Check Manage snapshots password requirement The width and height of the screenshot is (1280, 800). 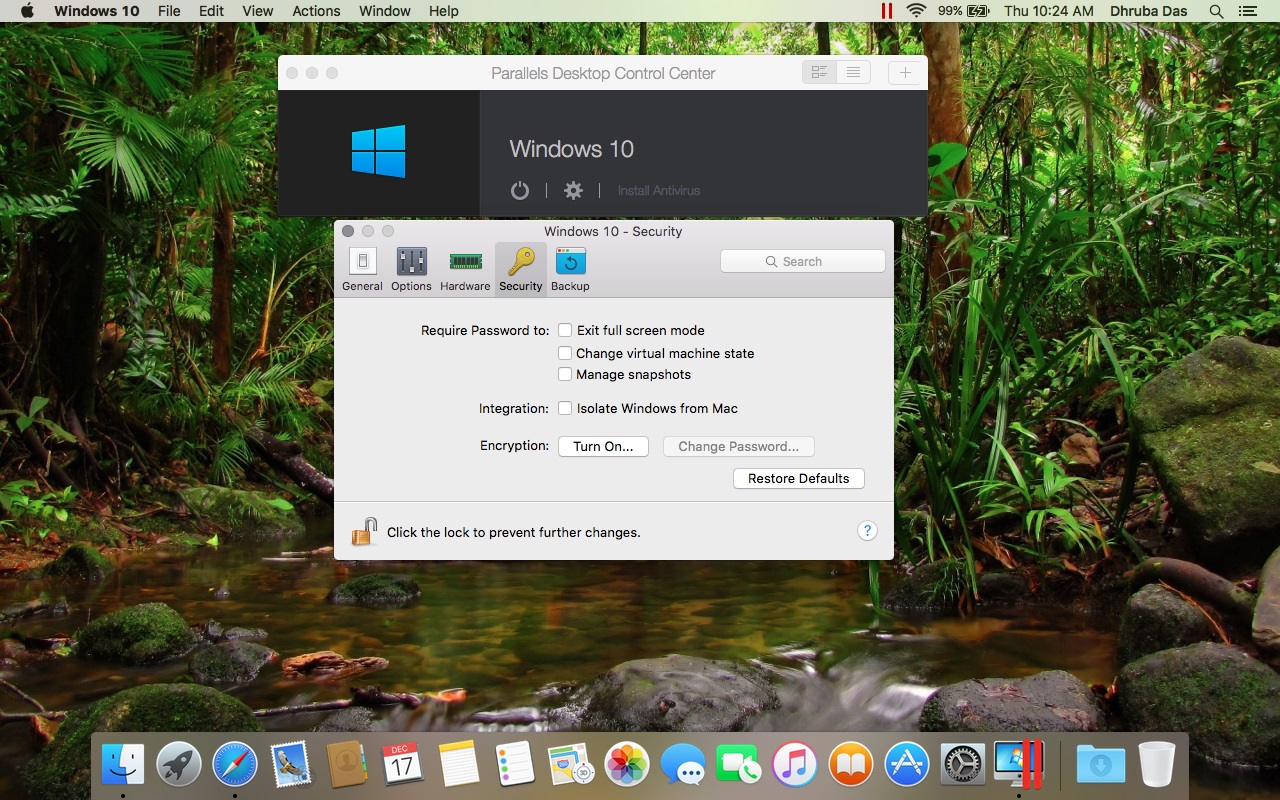565,374
